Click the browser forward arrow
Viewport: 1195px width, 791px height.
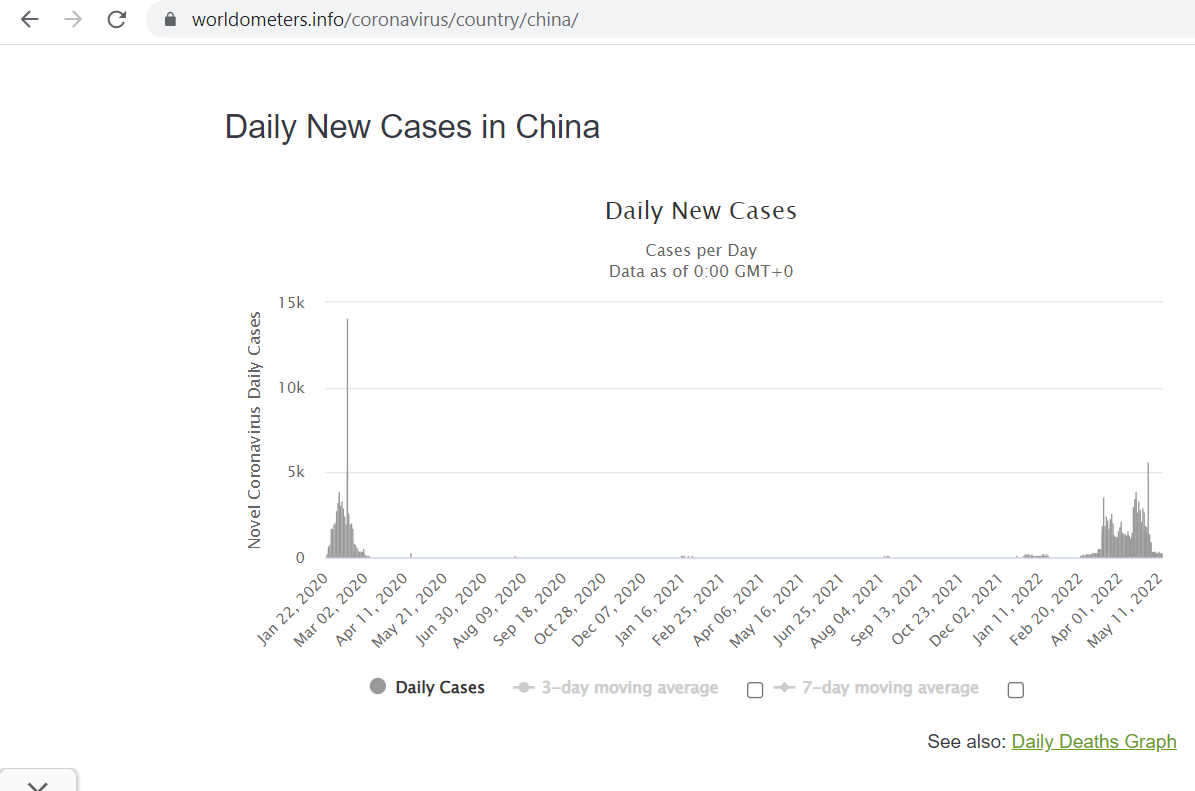click(73, 20)
